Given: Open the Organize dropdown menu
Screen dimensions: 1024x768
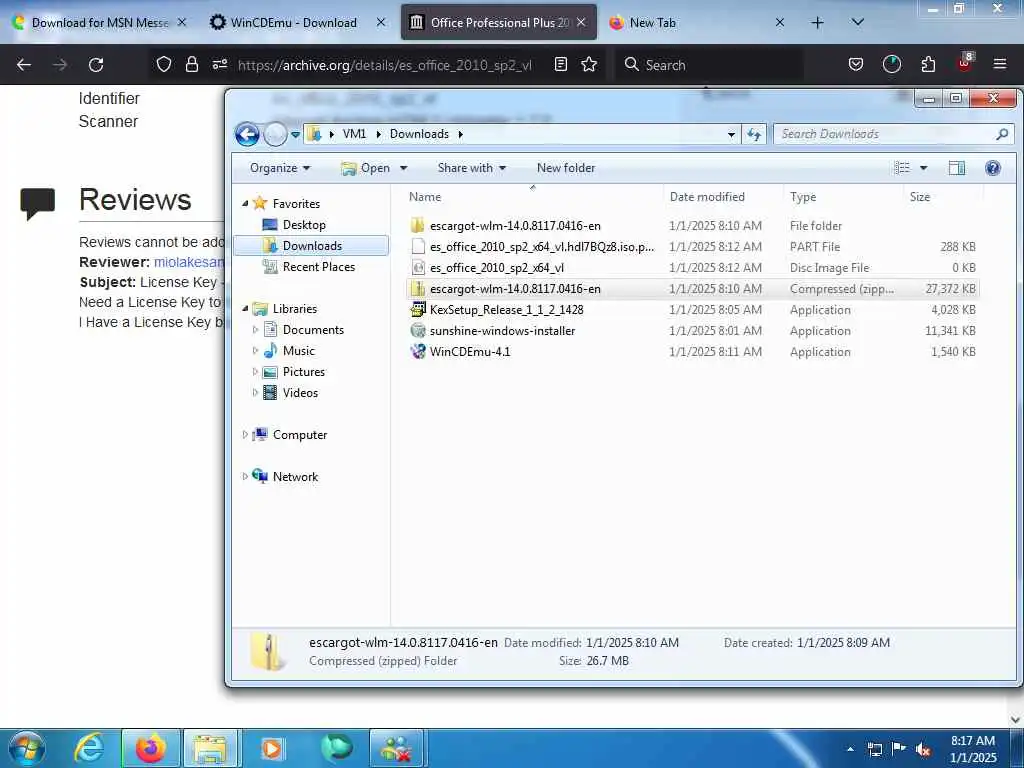Looking at the screenshot, I should tap(280, 168).
